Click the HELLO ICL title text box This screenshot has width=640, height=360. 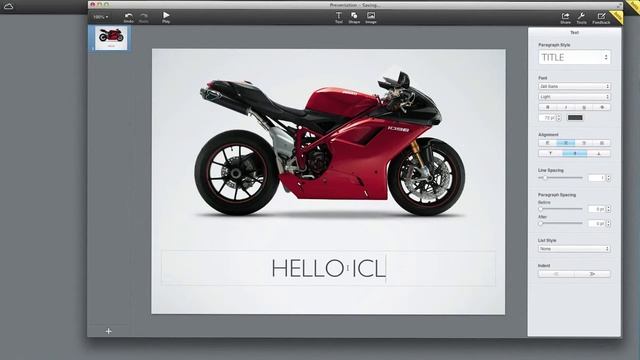329,268
